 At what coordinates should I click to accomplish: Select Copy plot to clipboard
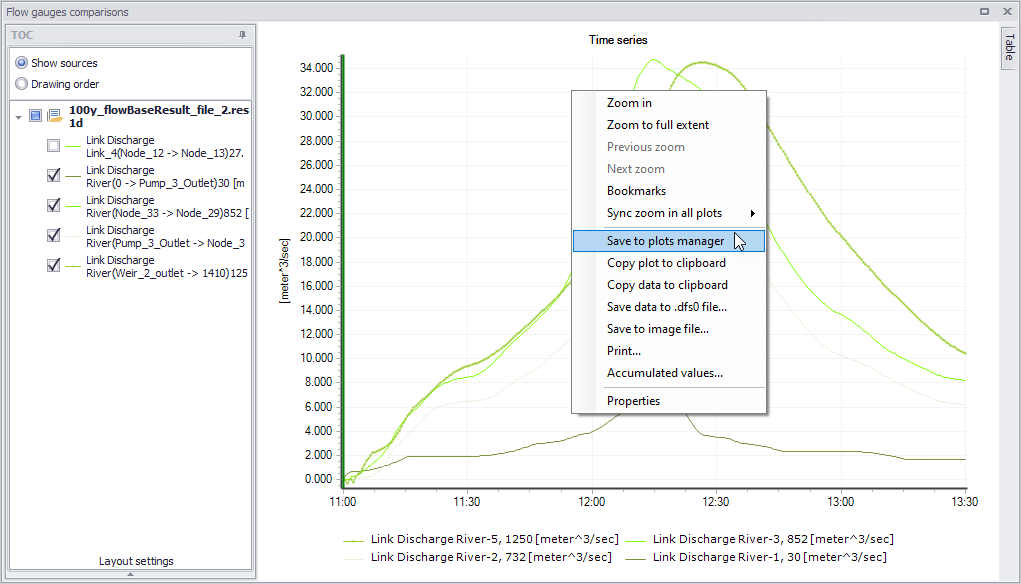click(669, 263)
